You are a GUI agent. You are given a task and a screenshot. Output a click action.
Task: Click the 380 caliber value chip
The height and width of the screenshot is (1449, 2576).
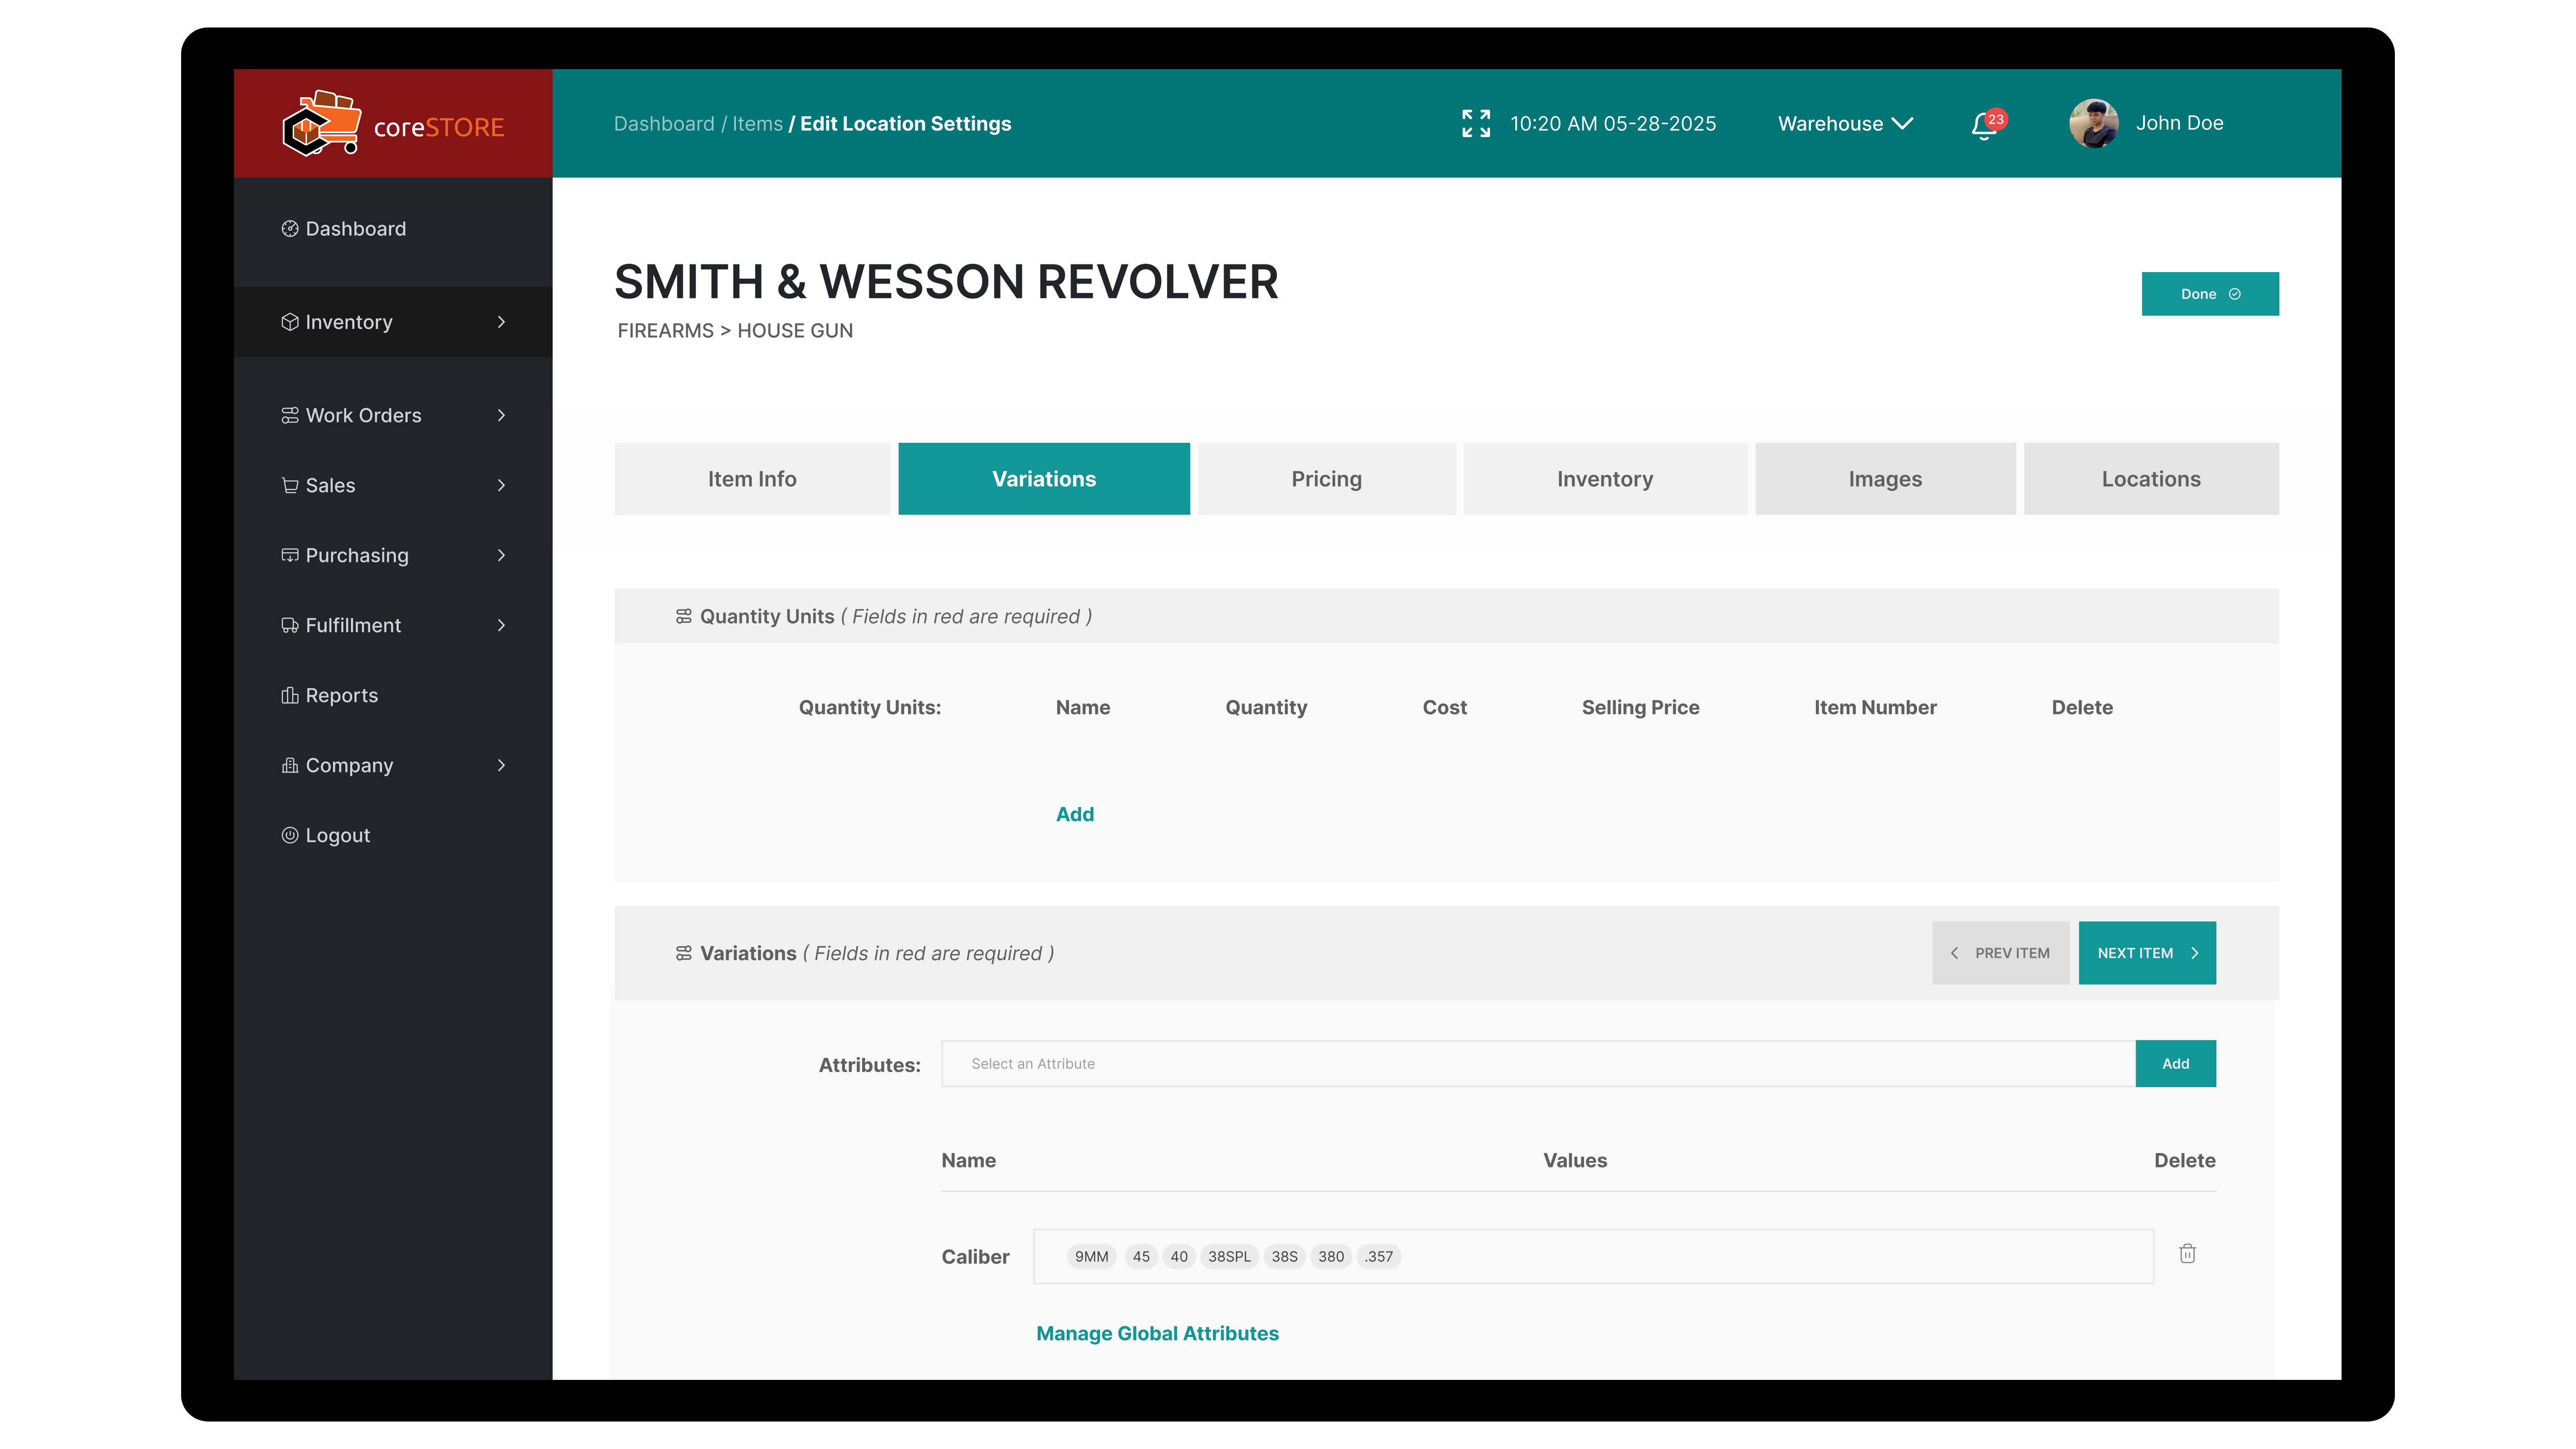point(1331,1257)
